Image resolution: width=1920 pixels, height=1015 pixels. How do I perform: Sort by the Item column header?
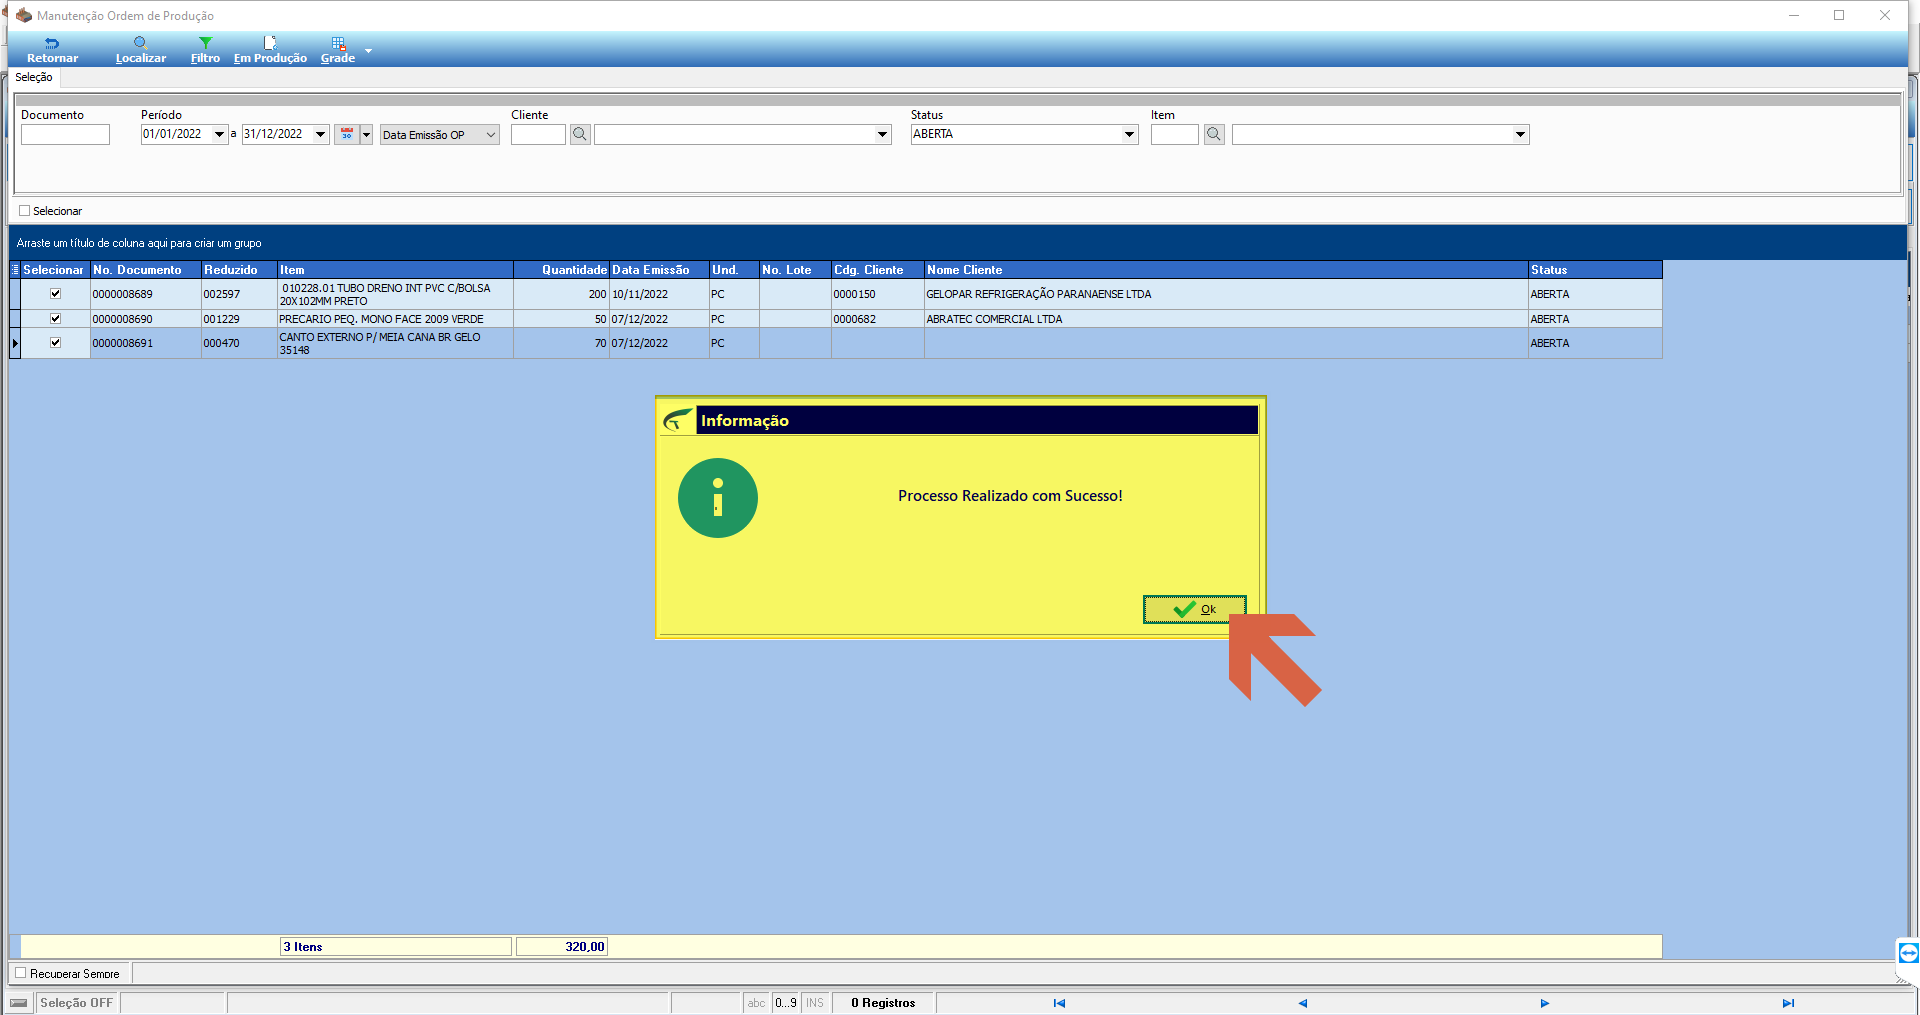(395, 270)
